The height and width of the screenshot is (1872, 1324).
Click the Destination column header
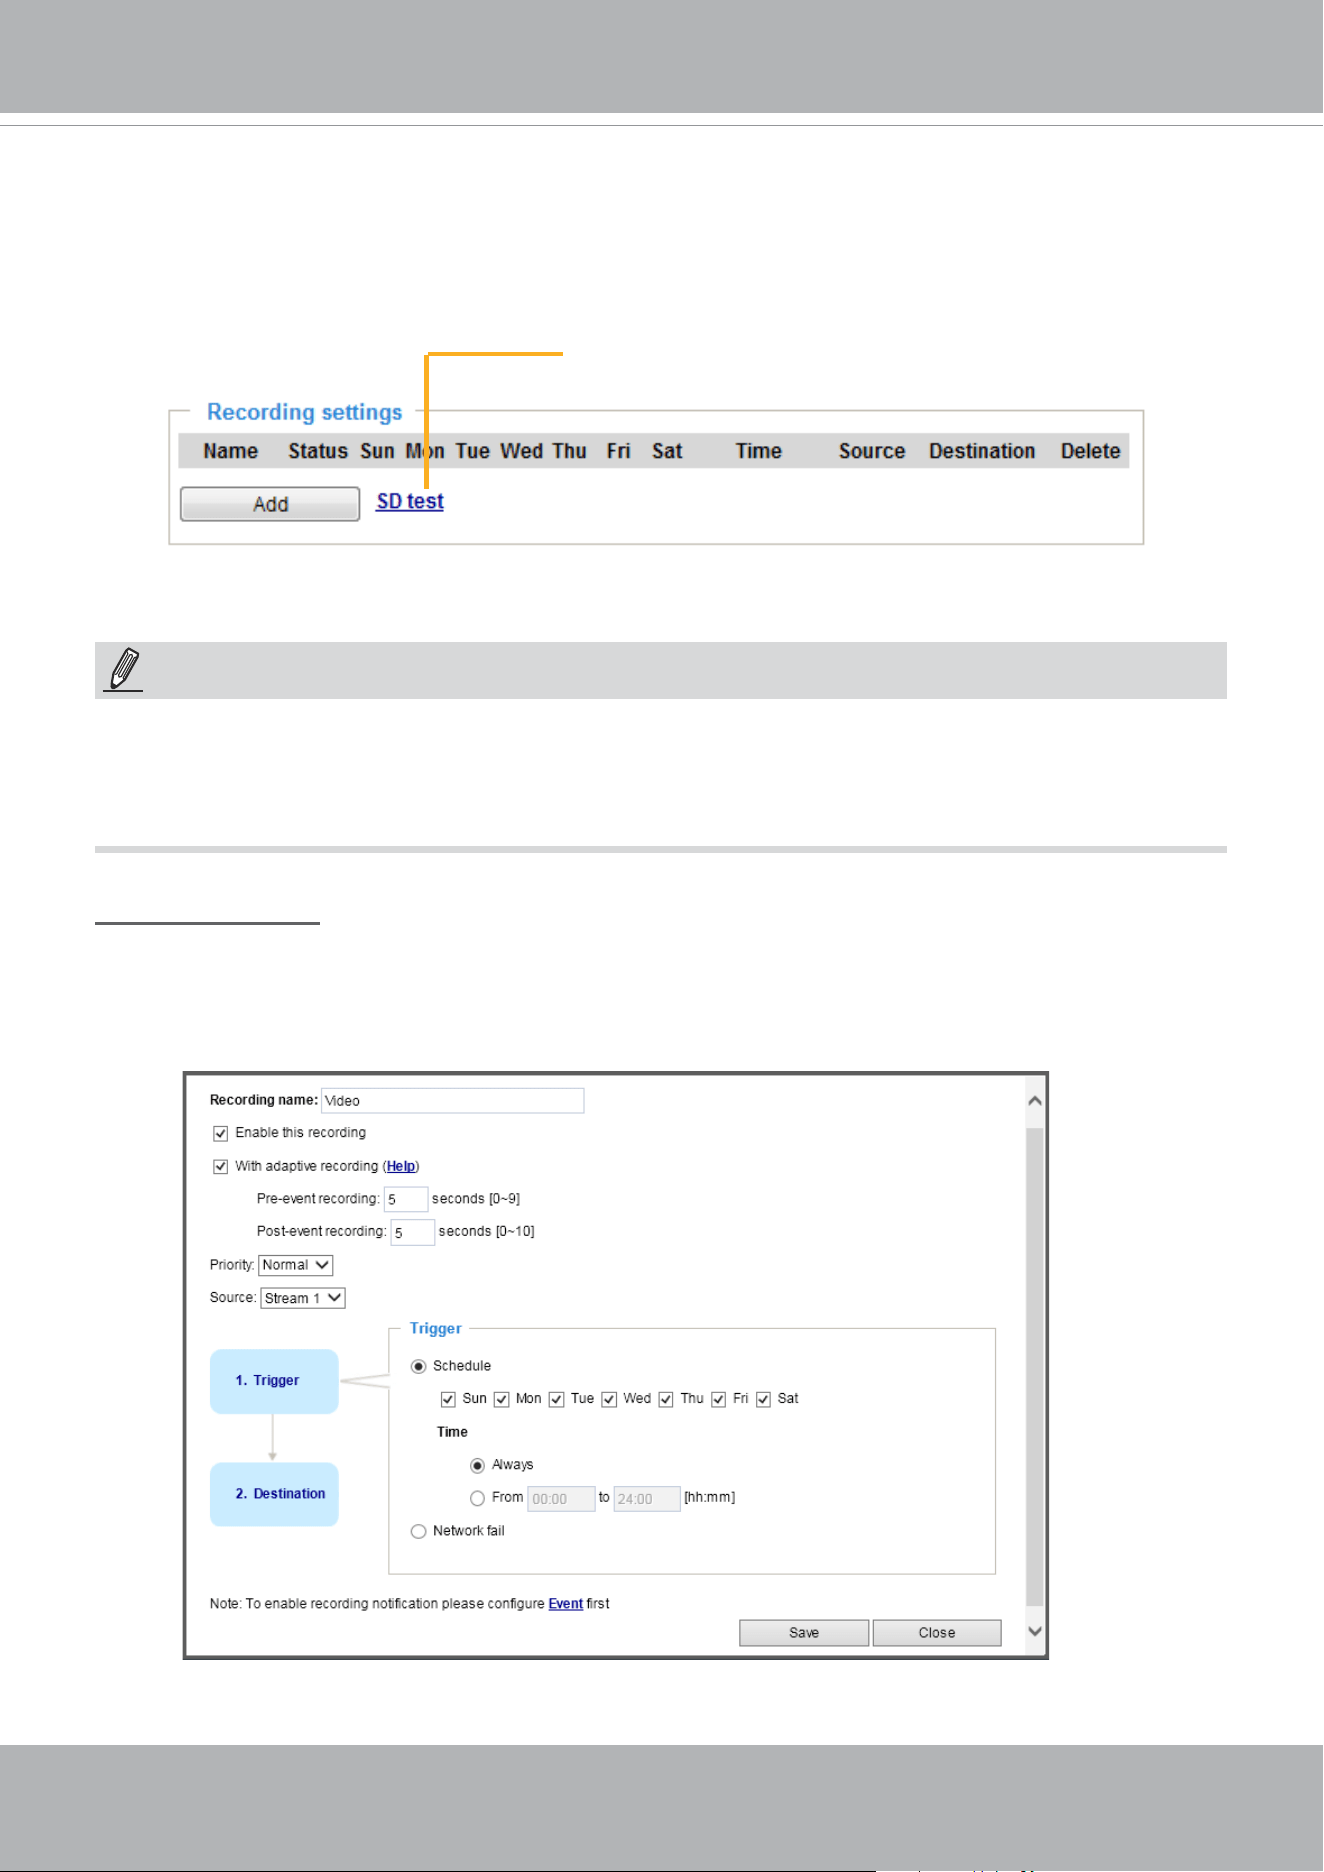point(982,451)
